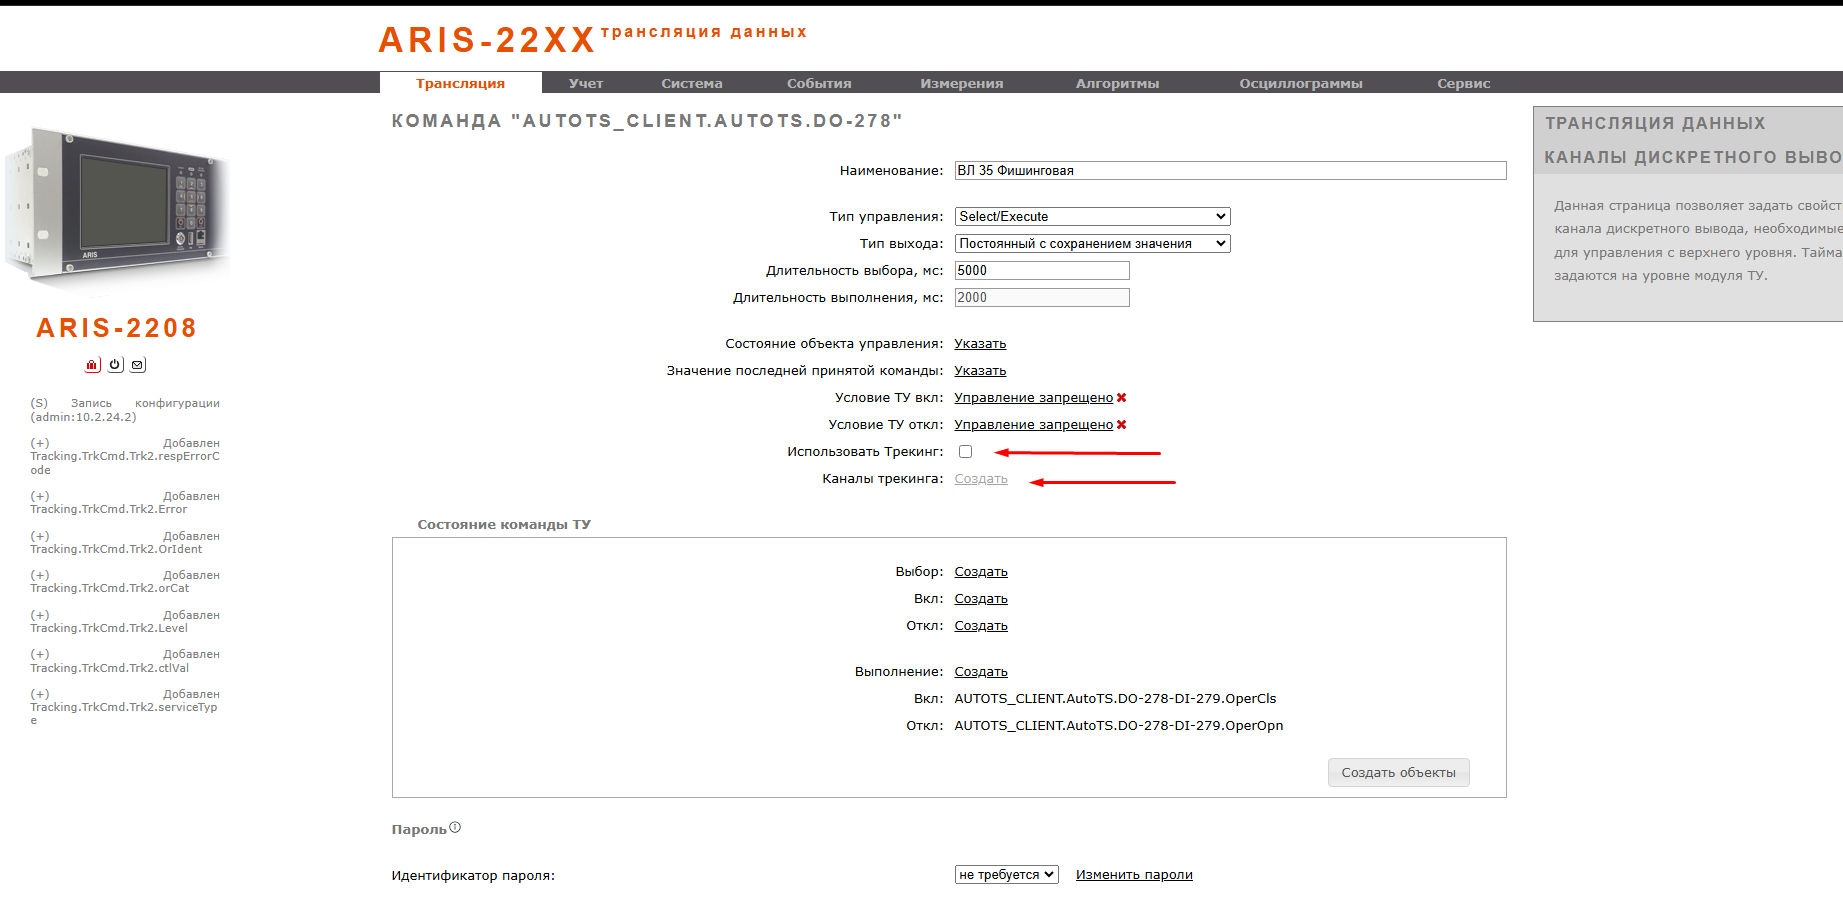The height and width of the screenshot is (905, 1843).
Task: Click 'Создать' link in the first Вкл row
Action: (981, 599)
